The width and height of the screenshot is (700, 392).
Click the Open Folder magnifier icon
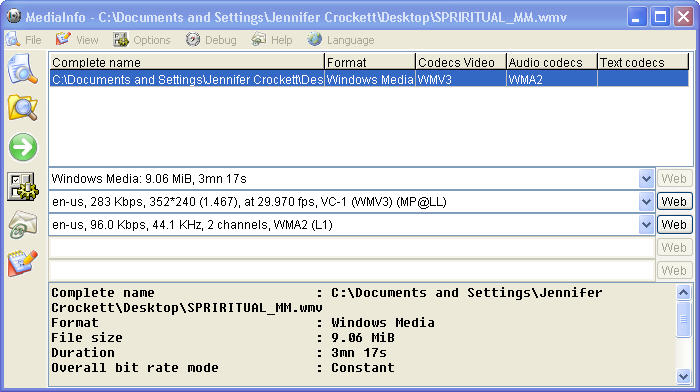[x=22, y=108]
